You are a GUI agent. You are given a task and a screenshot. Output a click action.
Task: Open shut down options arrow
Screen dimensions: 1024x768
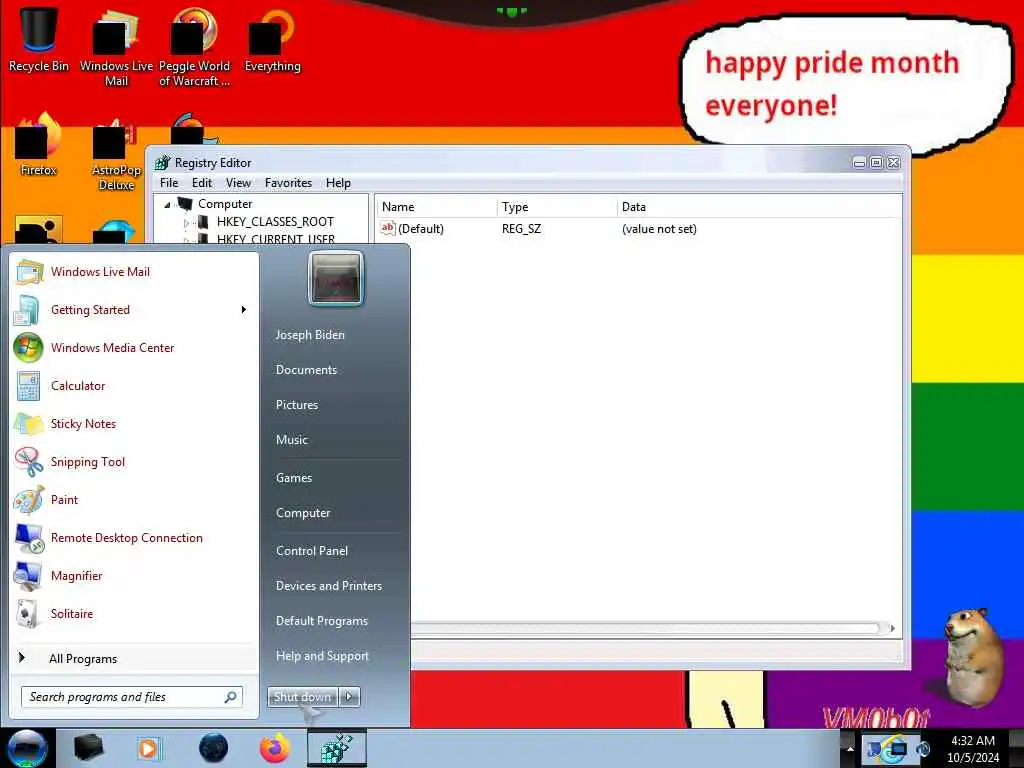pos(349,697)
